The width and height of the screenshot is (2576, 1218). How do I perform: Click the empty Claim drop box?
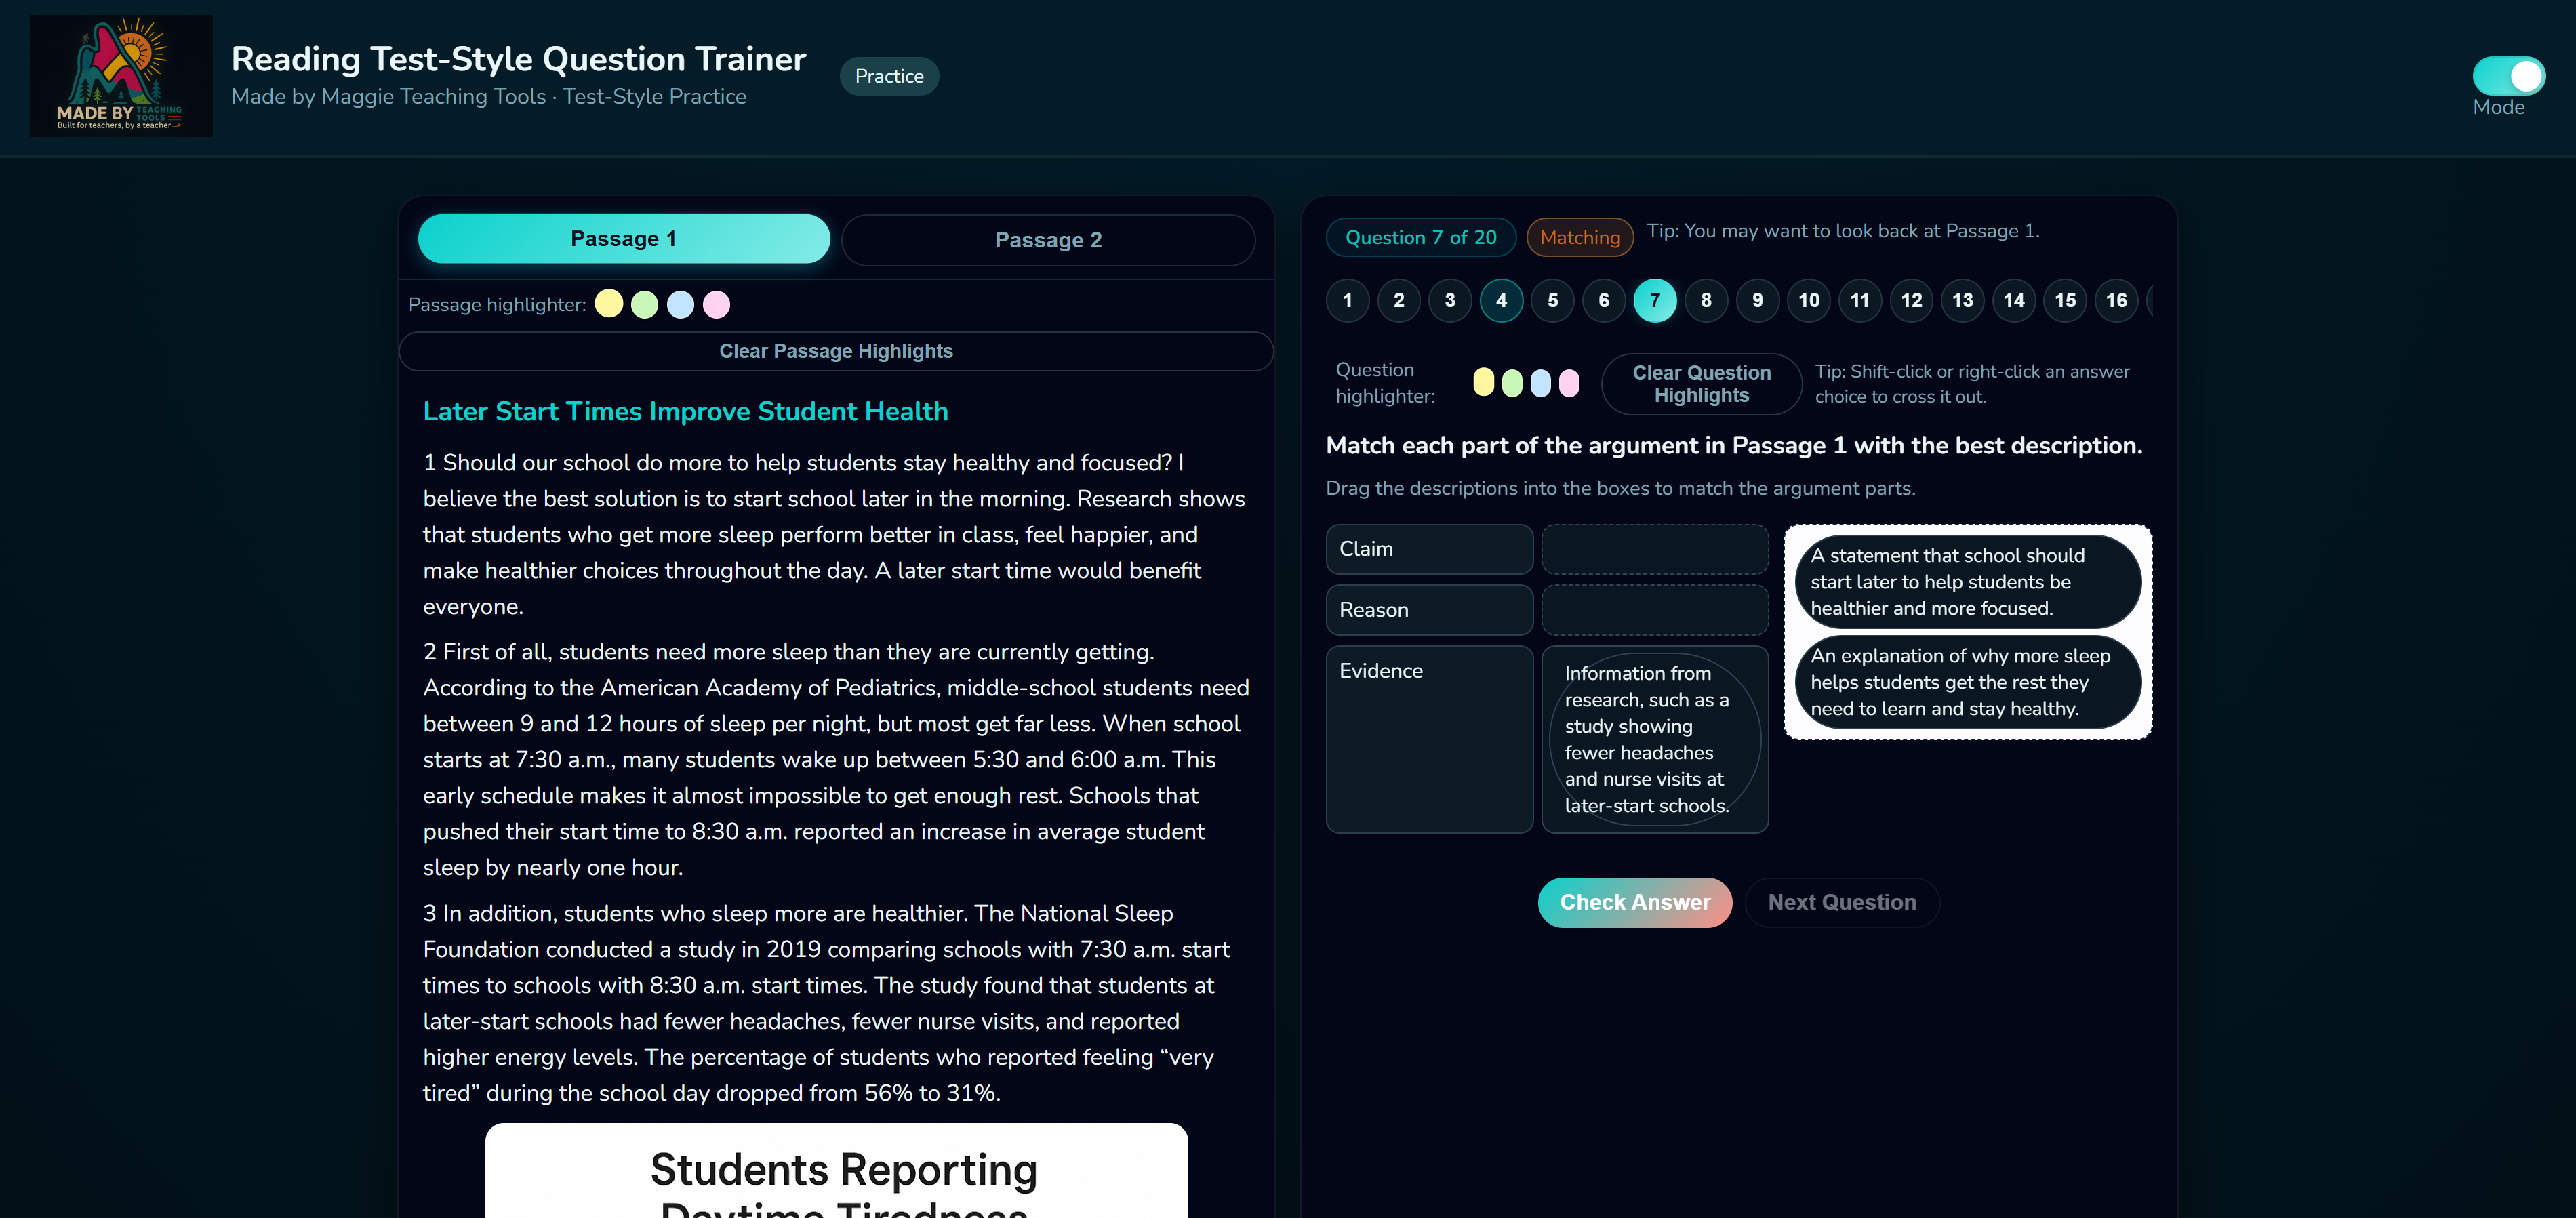click(x=1654, y=549)
